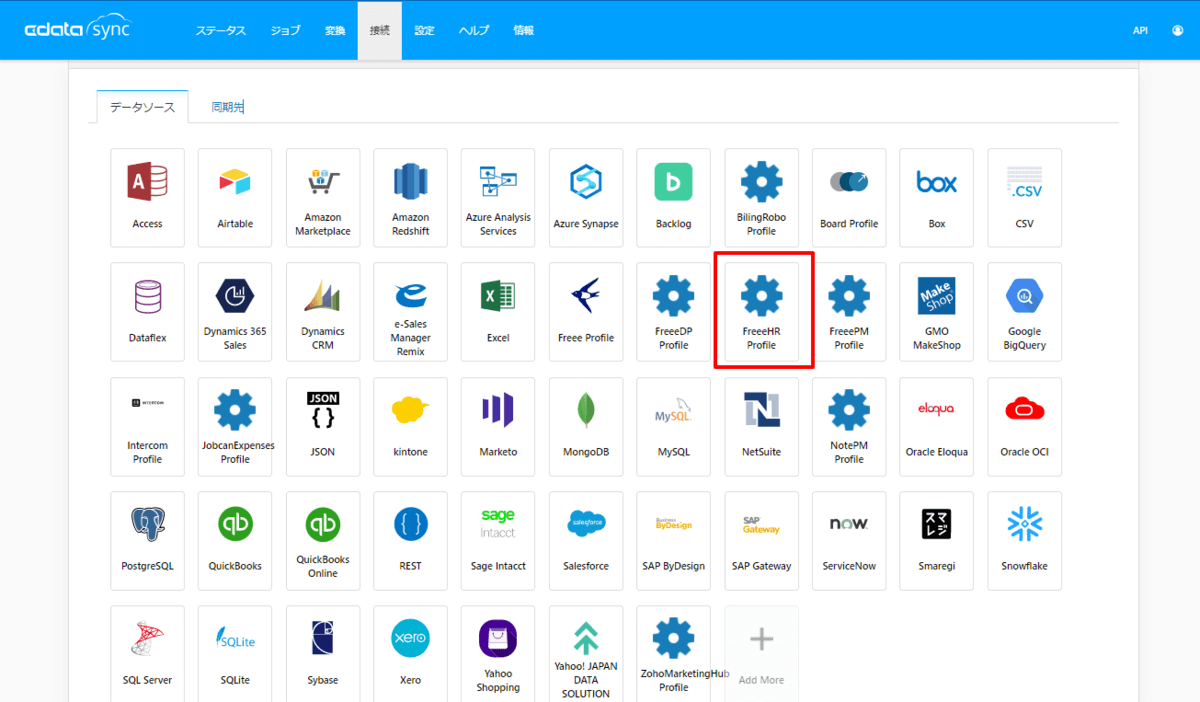Pick the kintone connector tile

tap(410, 426)
